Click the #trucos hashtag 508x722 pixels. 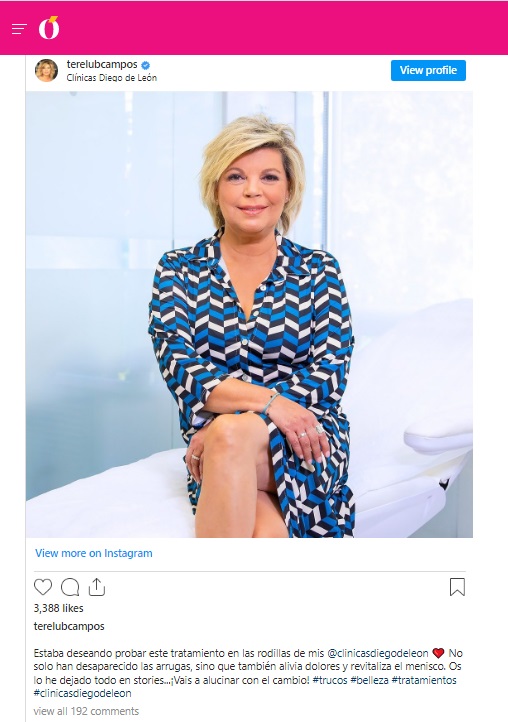[x=330, y=680]
